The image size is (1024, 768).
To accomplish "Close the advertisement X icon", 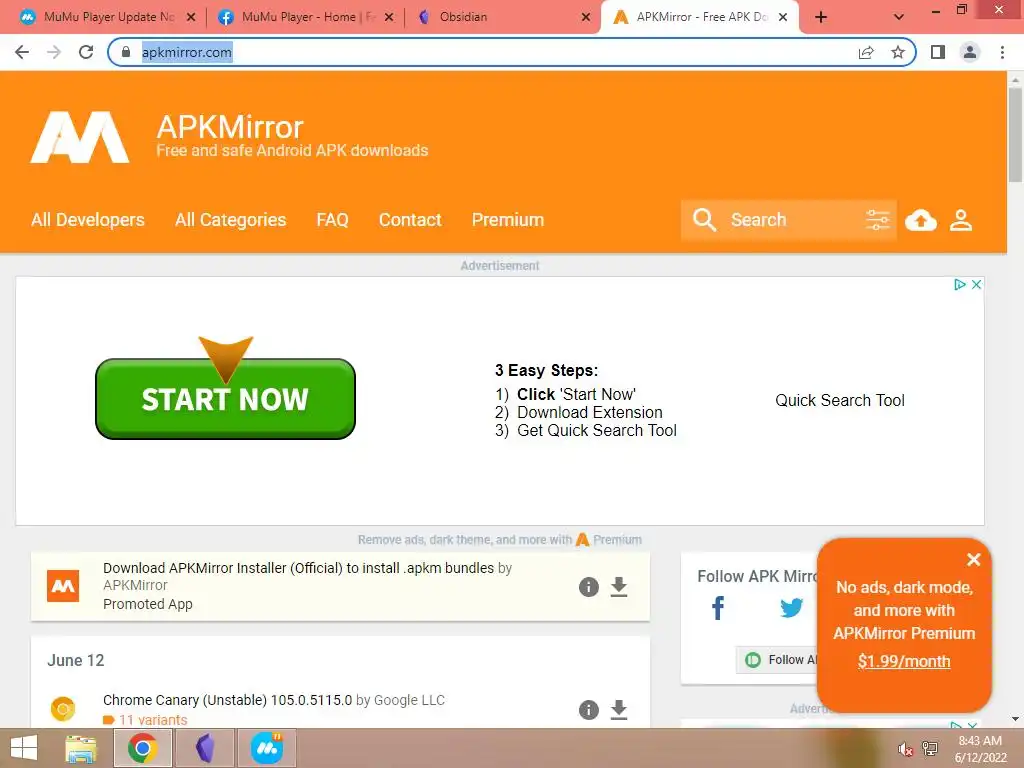I will coord(976,284).
